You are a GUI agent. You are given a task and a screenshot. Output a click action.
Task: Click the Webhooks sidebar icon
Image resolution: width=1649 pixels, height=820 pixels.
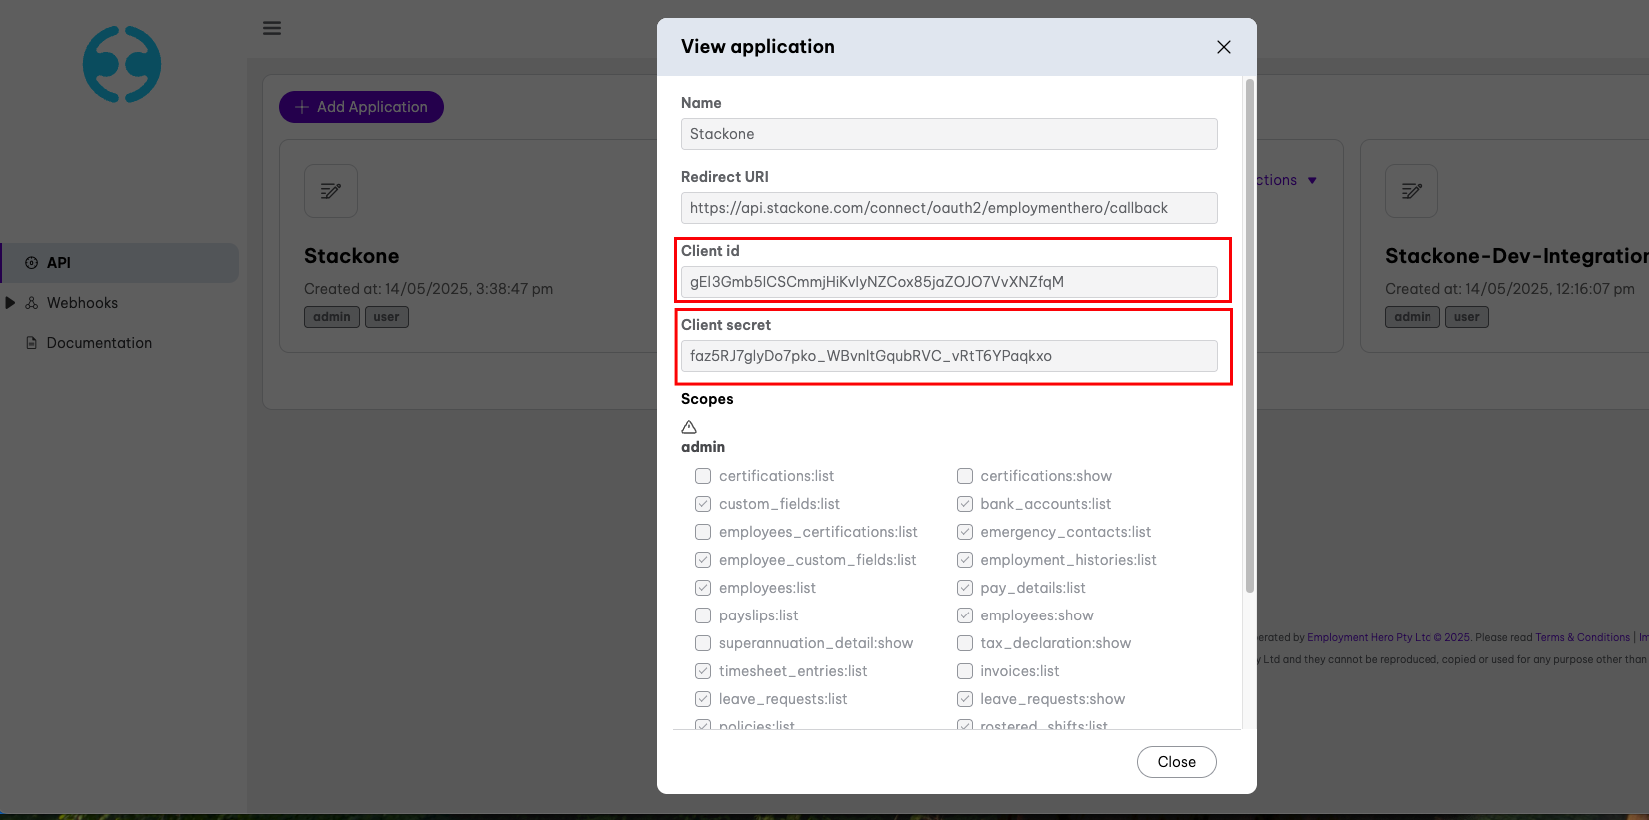(32, 303)
